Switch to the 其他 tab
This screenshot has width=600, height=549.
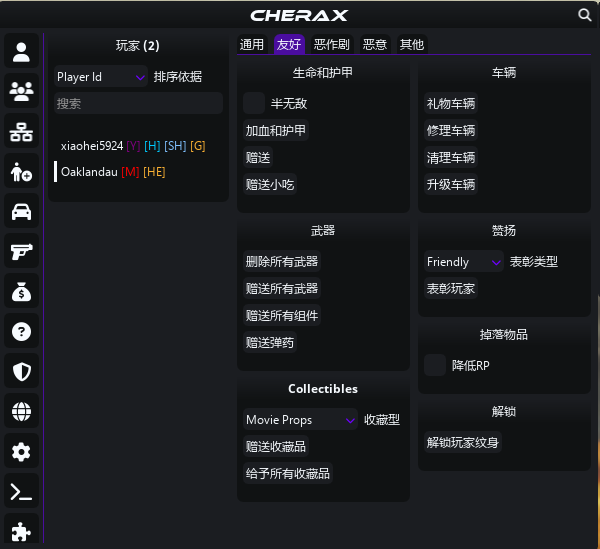pyautogui.click(x=412, y=44)
